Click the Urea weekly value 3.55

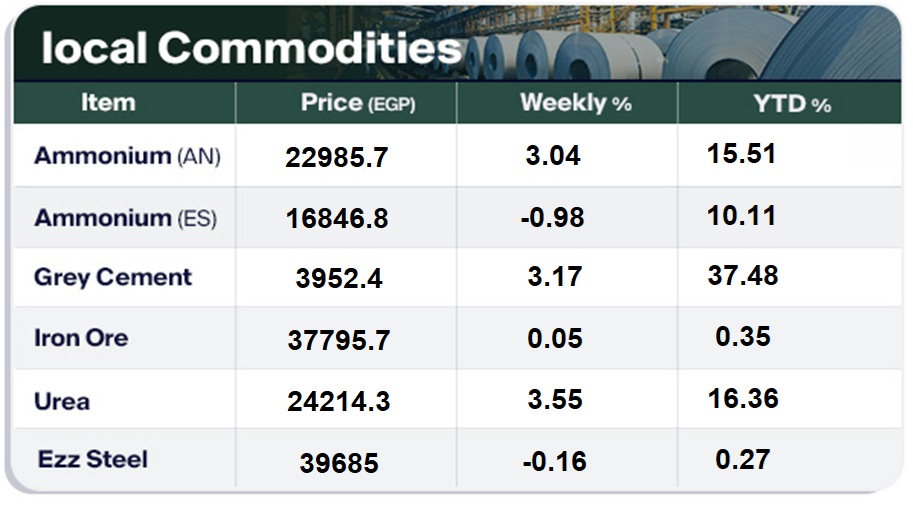[555, 401]
